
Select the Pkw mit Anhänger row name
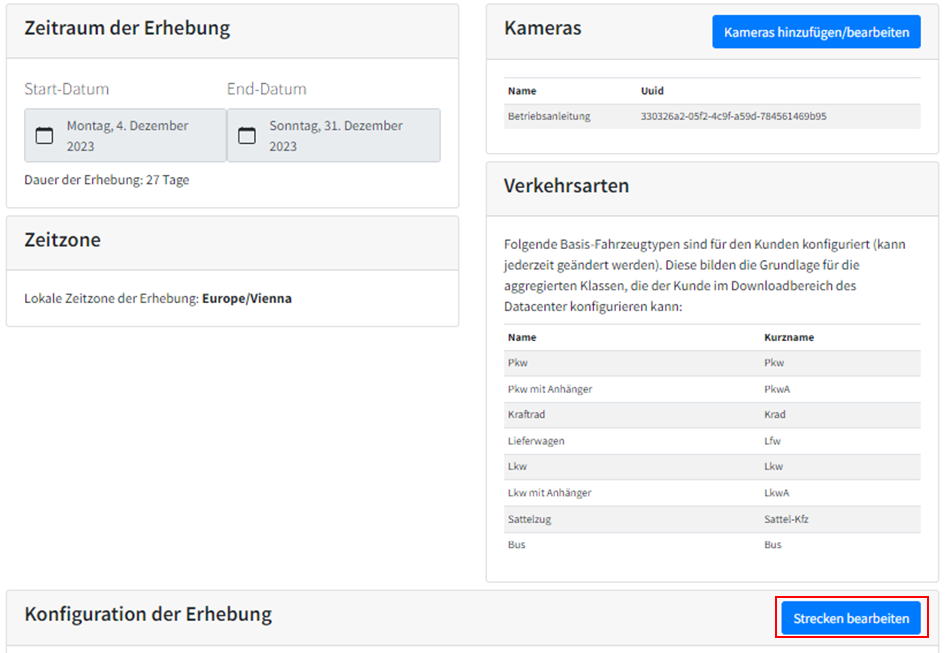(x=550, y=390)
